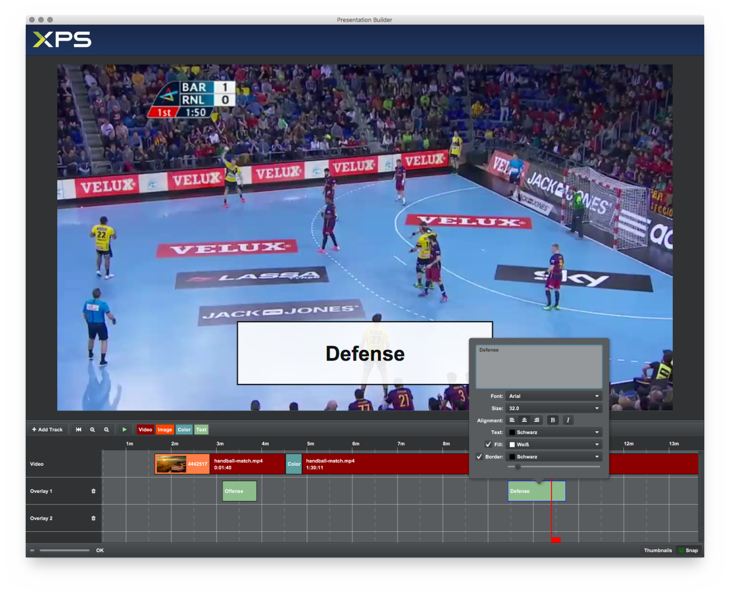This screenshot has width=730, height=594.
Task: Open the Font dropdown showing Arial
Action: point(554,396)
